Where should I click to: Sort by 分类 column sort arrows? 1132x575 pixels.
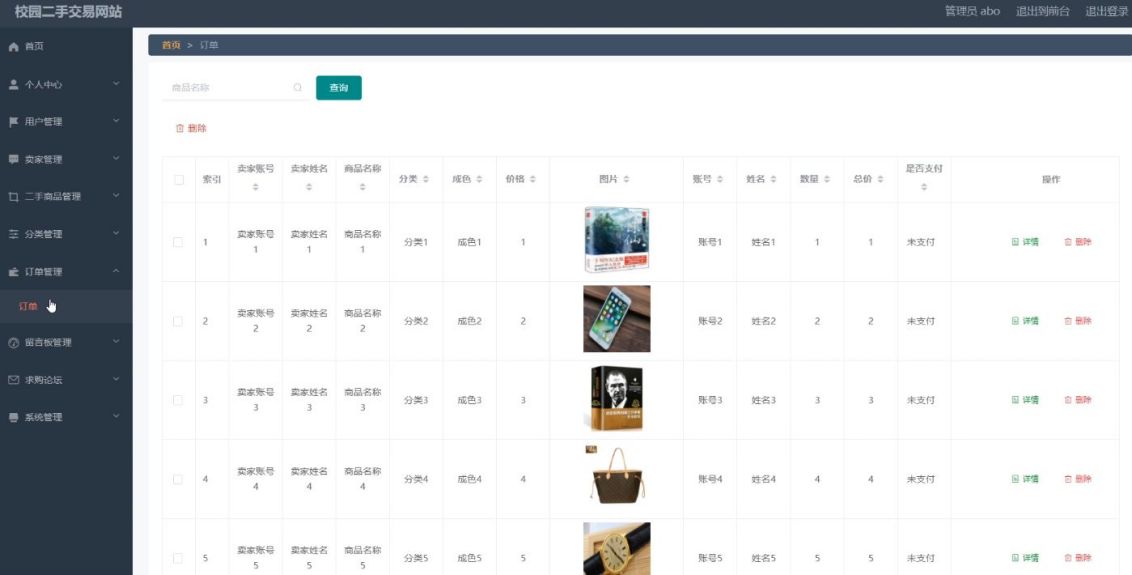click(426, 179)
